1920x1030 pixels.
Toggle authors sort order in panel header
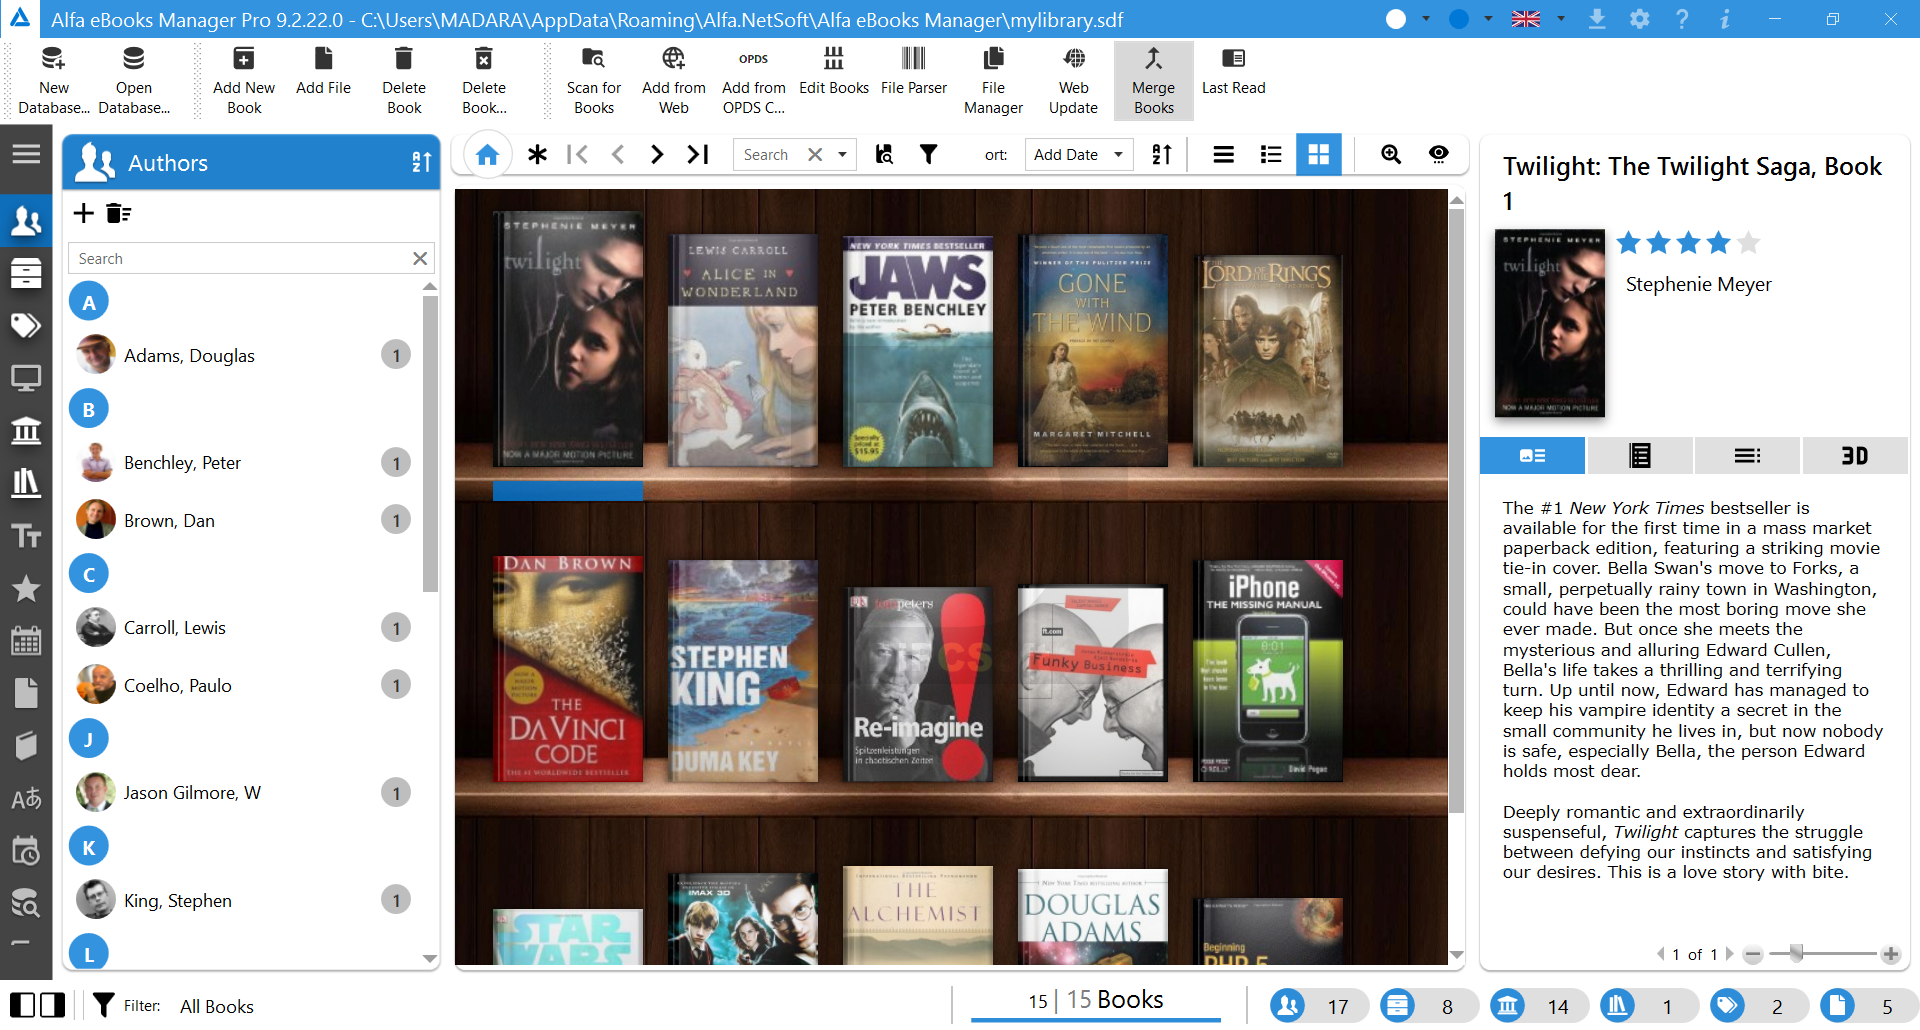[421, 162]
